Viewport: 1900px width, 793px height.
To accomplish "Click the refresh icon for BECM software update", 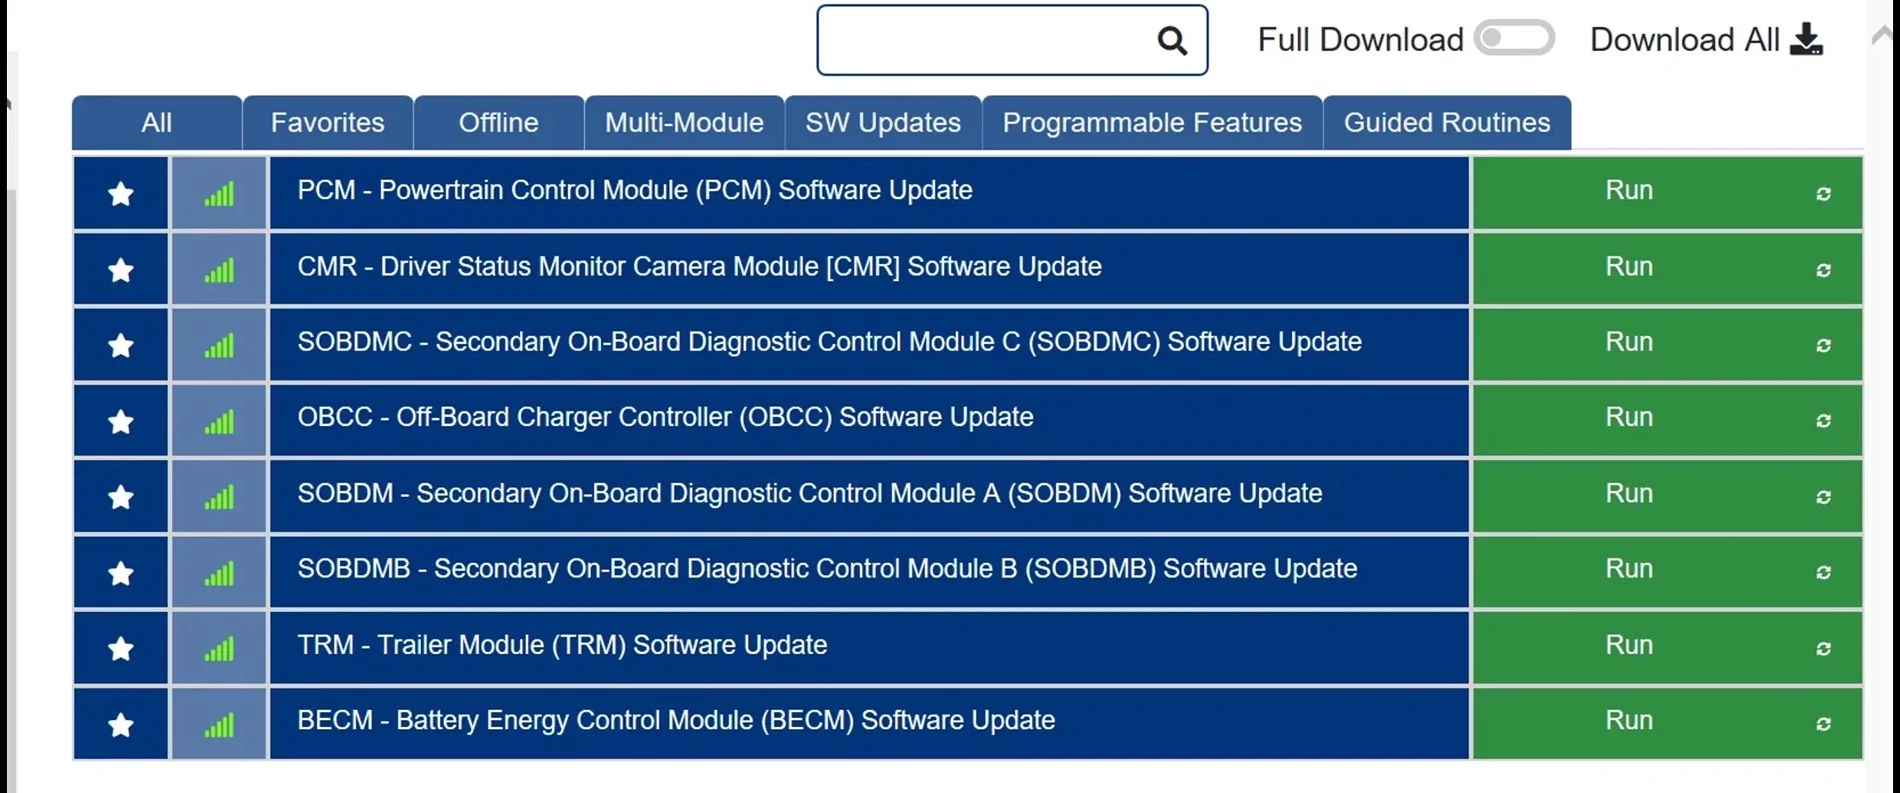I will pyautogui.click(x=1823, y=723).
